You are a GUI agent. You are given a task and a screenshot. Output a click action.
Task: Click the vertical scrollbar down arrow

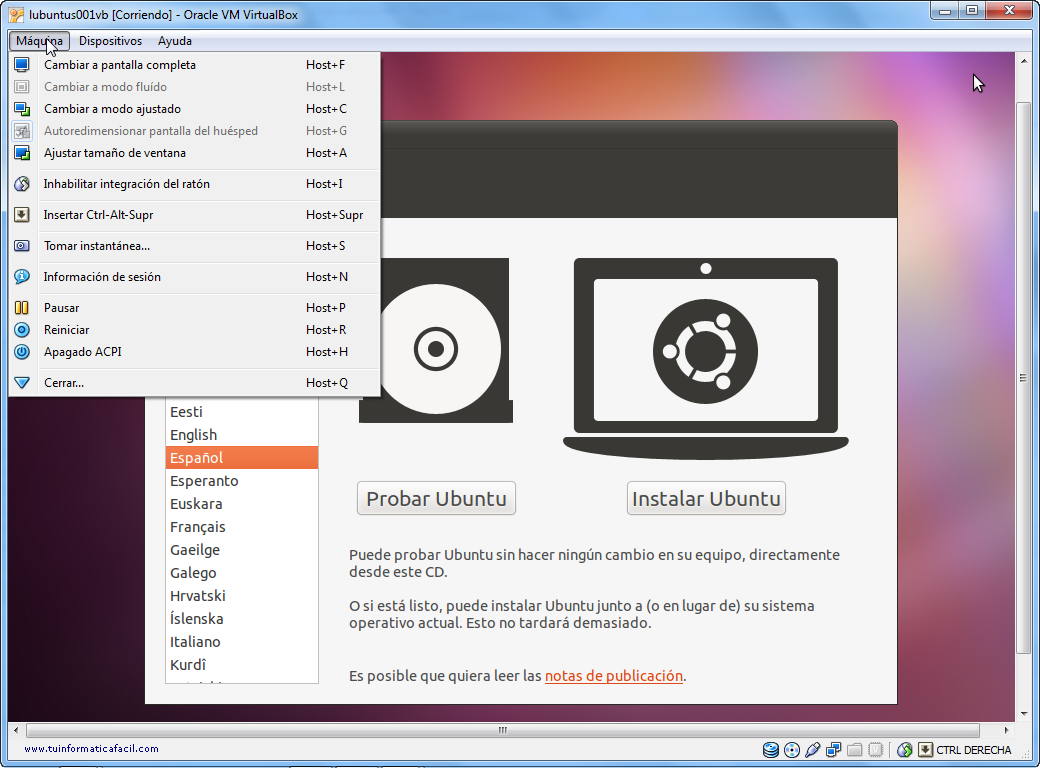tap(1023, 714)
